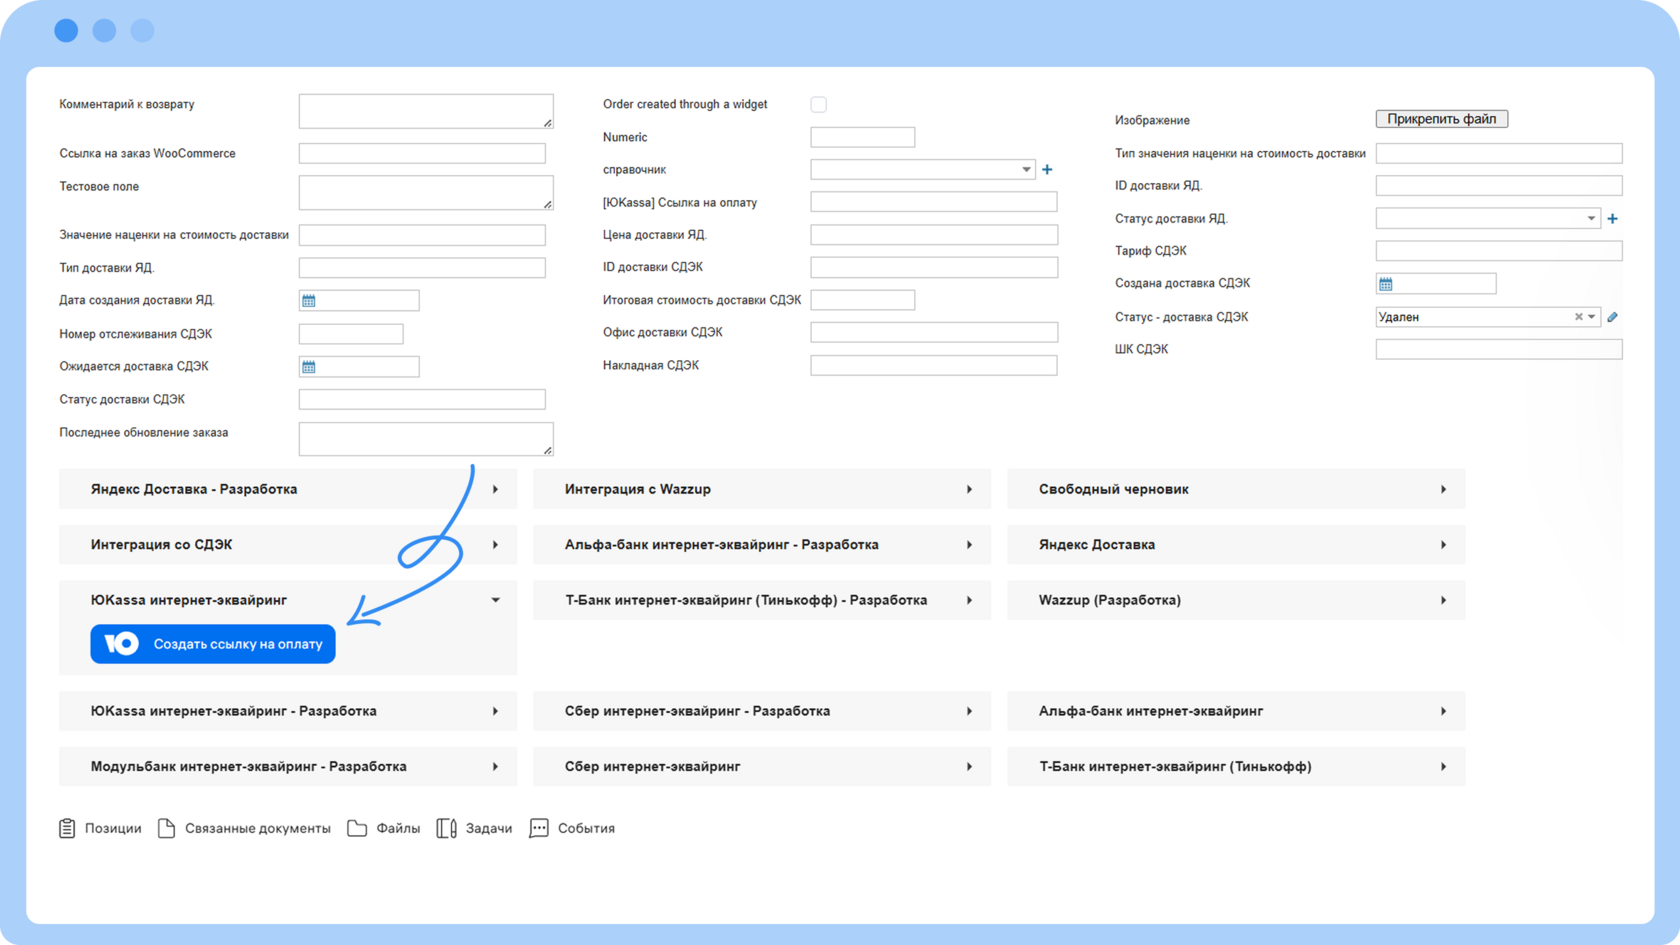Image resolution: width=1680 pixels, height=945 pixels.
Task: Click the Номер отслеживания СДЭК field
Action: [x=351, y=334]
